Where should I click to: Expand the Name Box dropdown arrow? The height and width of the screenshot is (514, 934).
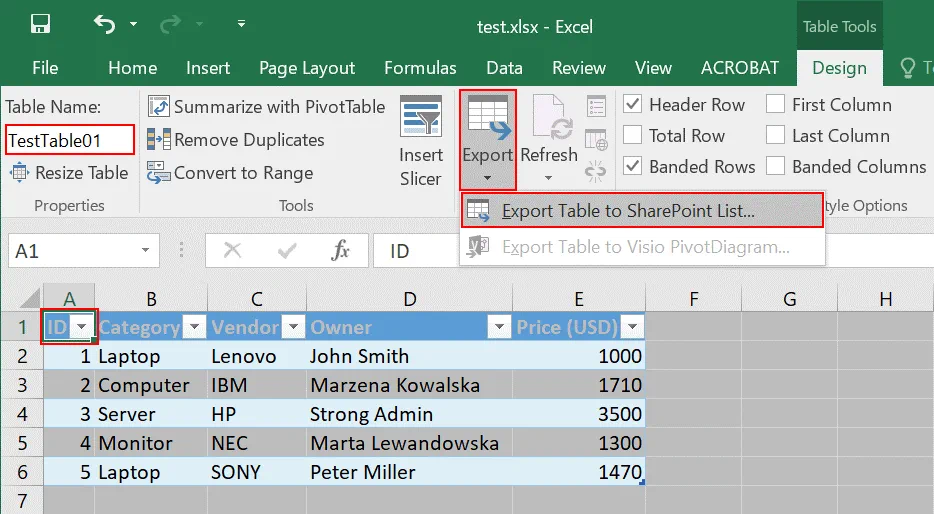click(x=146, y=251)
